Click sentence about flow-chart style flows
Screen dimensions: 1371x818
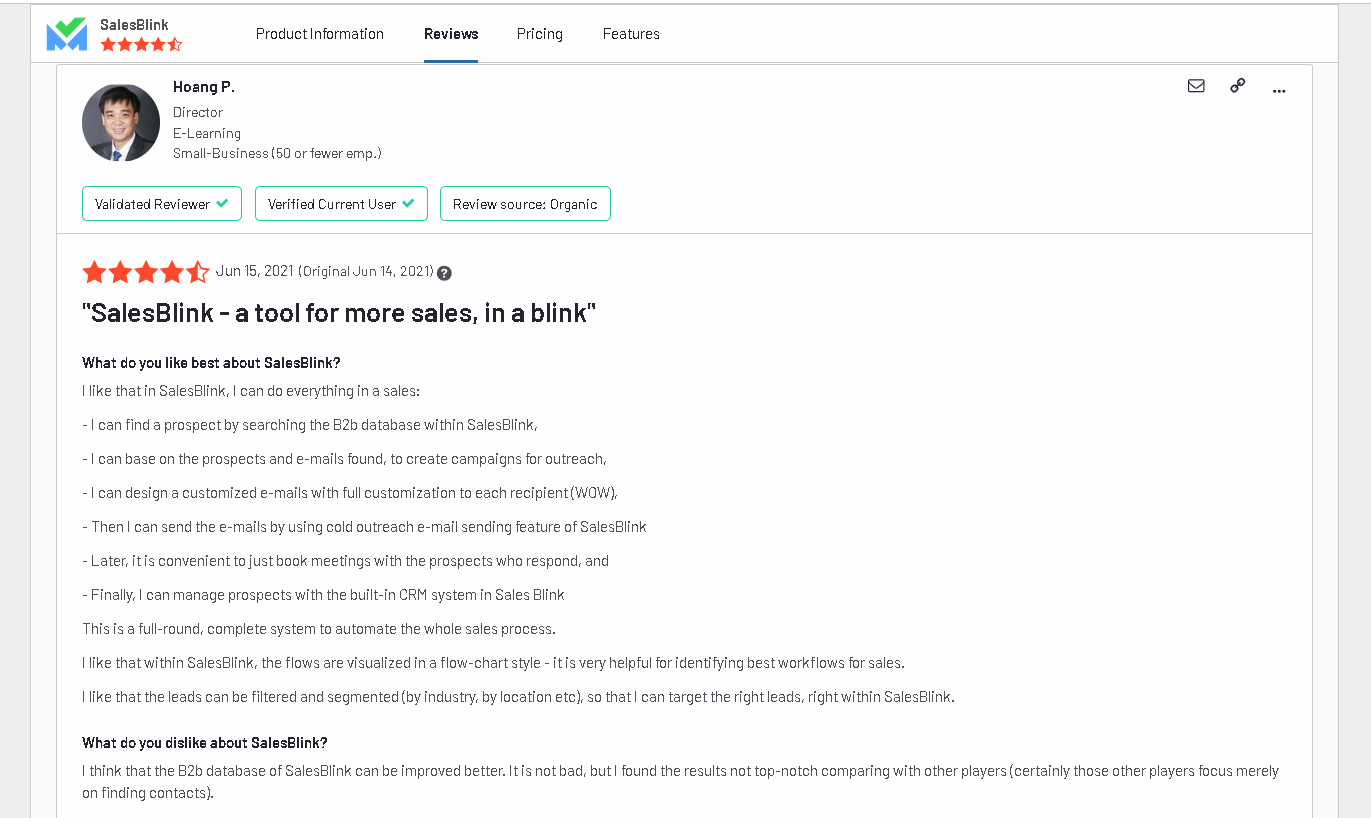pos(493,663)
